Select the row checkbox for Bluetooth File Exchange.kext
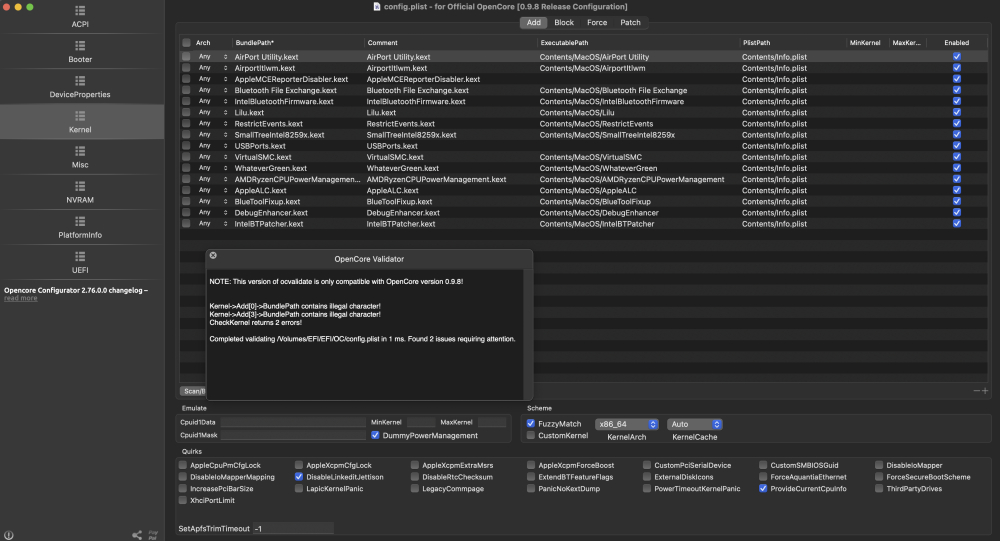 pos(186,90)
